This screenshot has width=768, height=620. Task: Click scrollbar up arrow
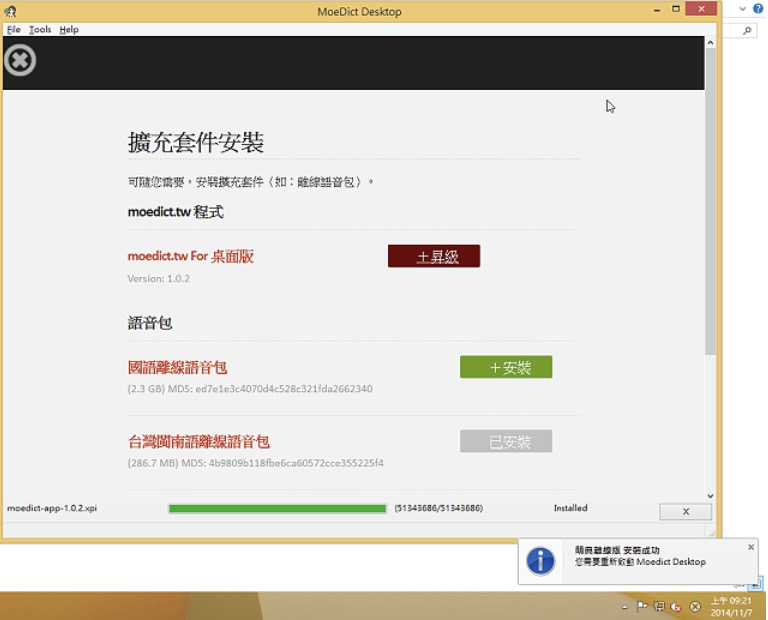pos(710,42)
